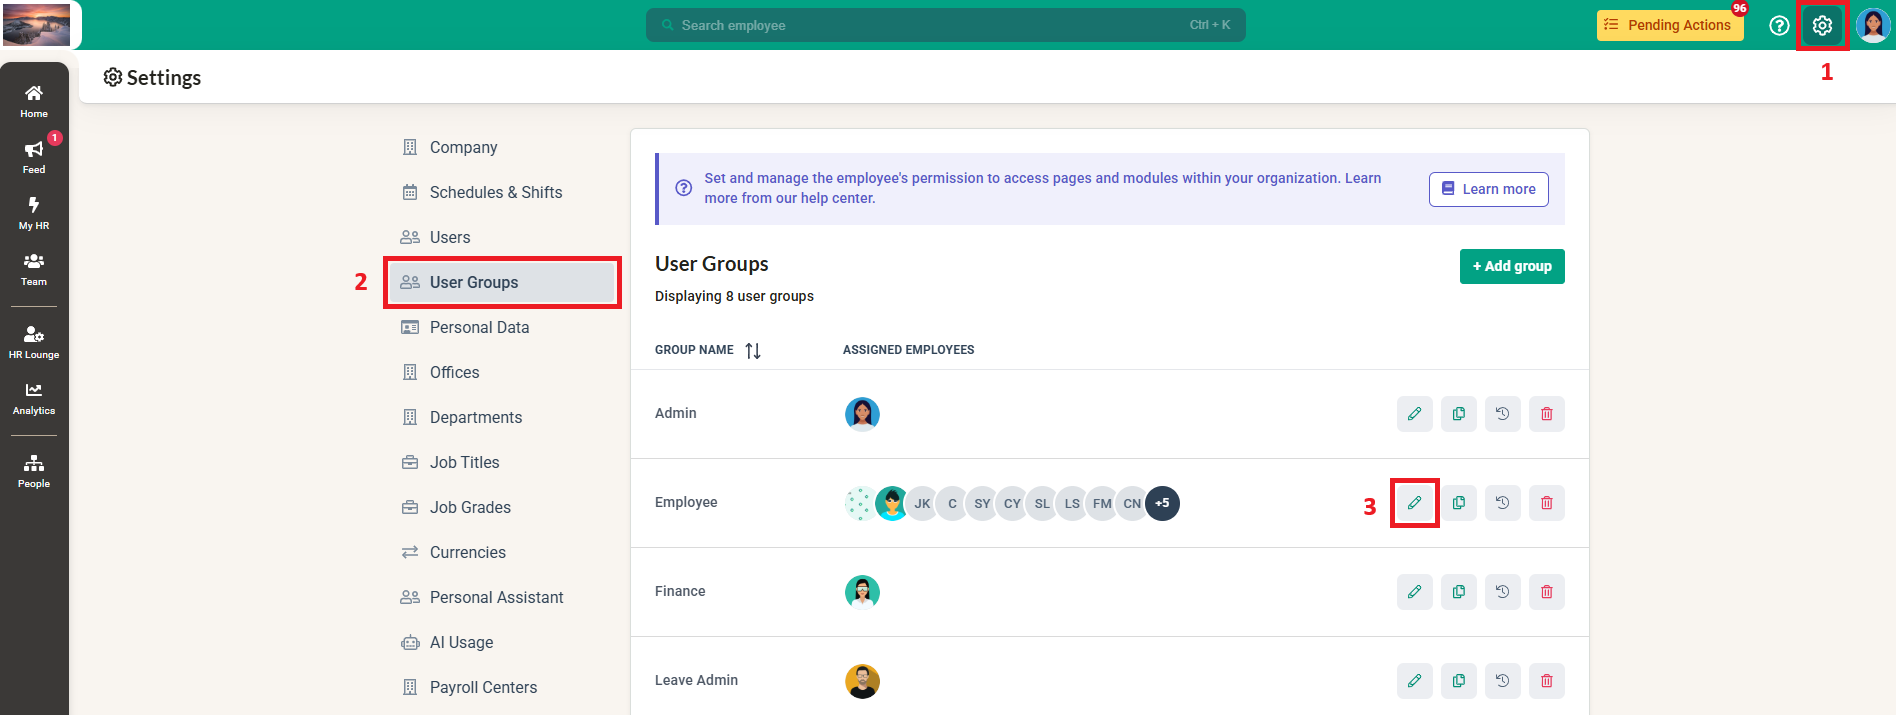
Task: Delete the Leave Admin group
Action: [1546, 681]
